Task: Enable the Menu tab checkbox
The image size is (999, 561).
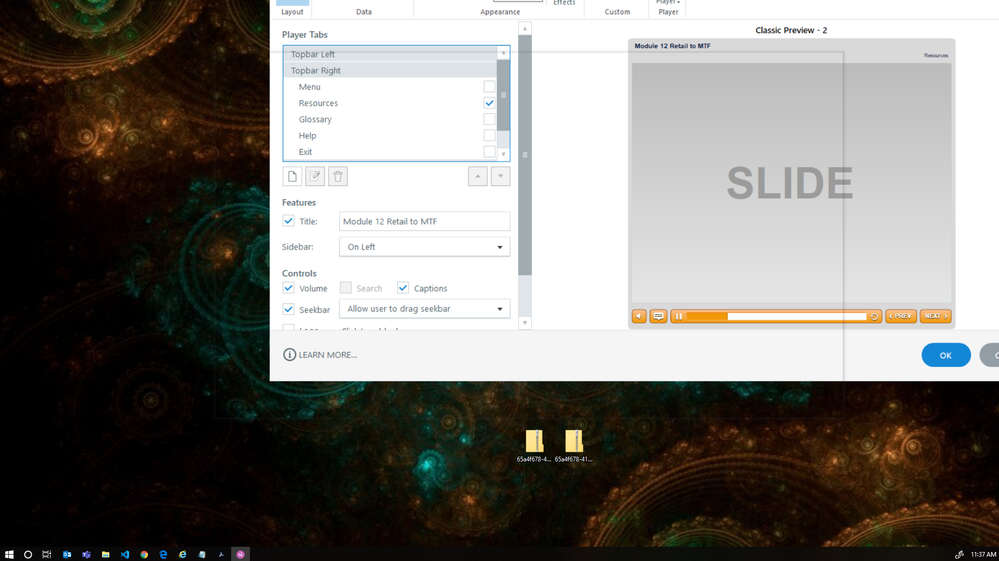Action: click(x=489, y=87)
